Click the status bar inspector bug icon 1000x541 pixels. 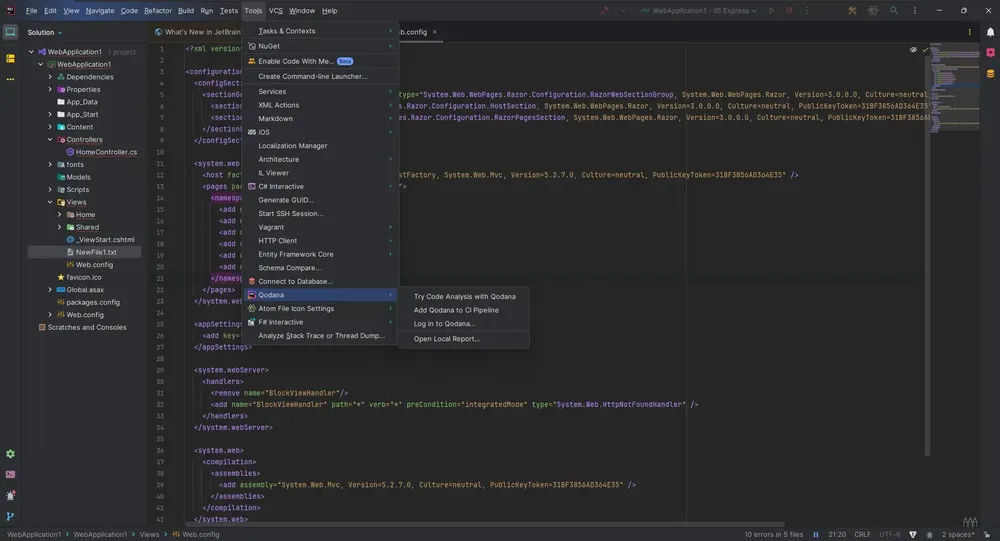[929, 535]
